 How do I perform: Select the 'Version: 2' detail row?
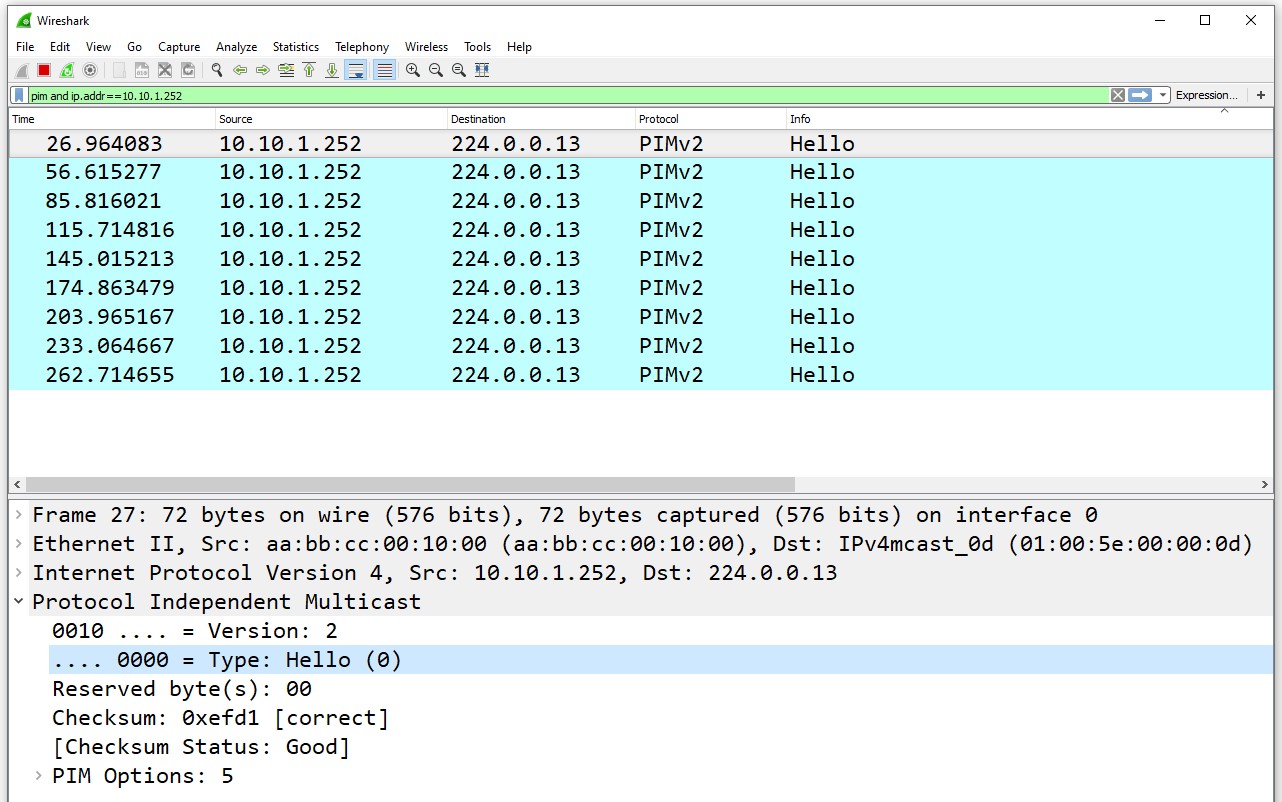point(661,631)
